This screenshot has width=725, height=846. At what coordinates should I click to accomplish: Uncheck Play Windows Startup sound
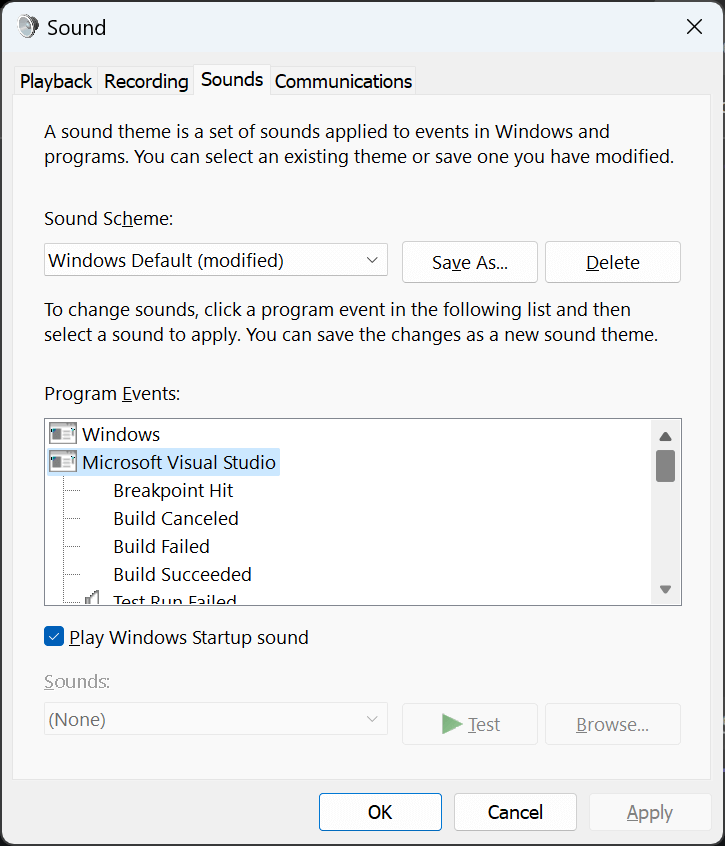[x=54, y=636]
